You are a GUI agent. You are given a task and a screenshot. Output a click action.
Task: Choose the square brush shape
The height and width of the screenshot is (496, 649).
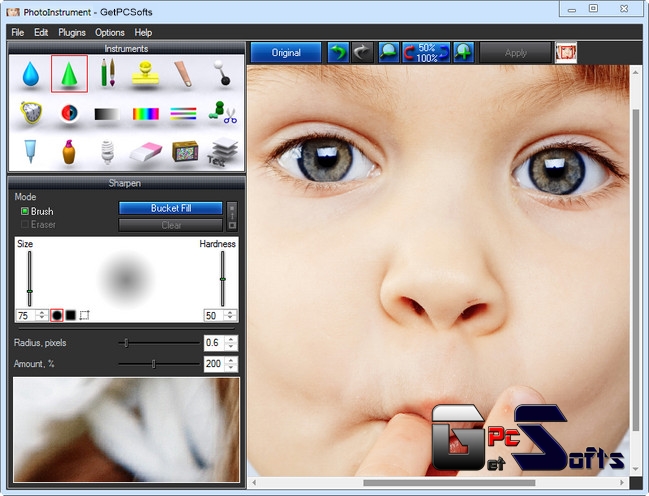pos(71,315)
